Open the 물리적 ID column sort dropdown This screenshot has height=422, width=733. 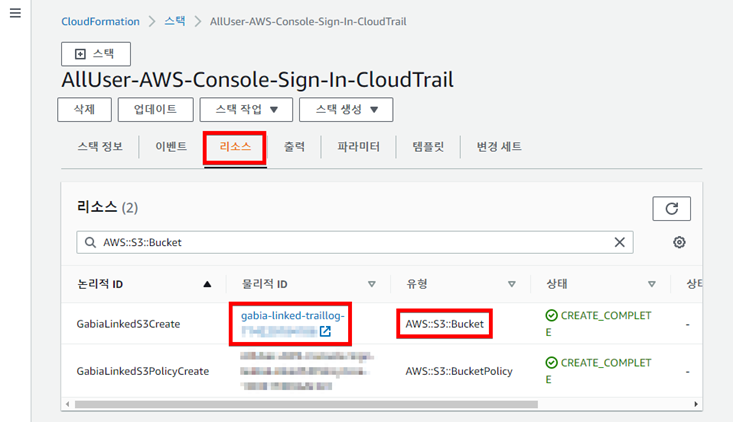click(x=372, y=284)
